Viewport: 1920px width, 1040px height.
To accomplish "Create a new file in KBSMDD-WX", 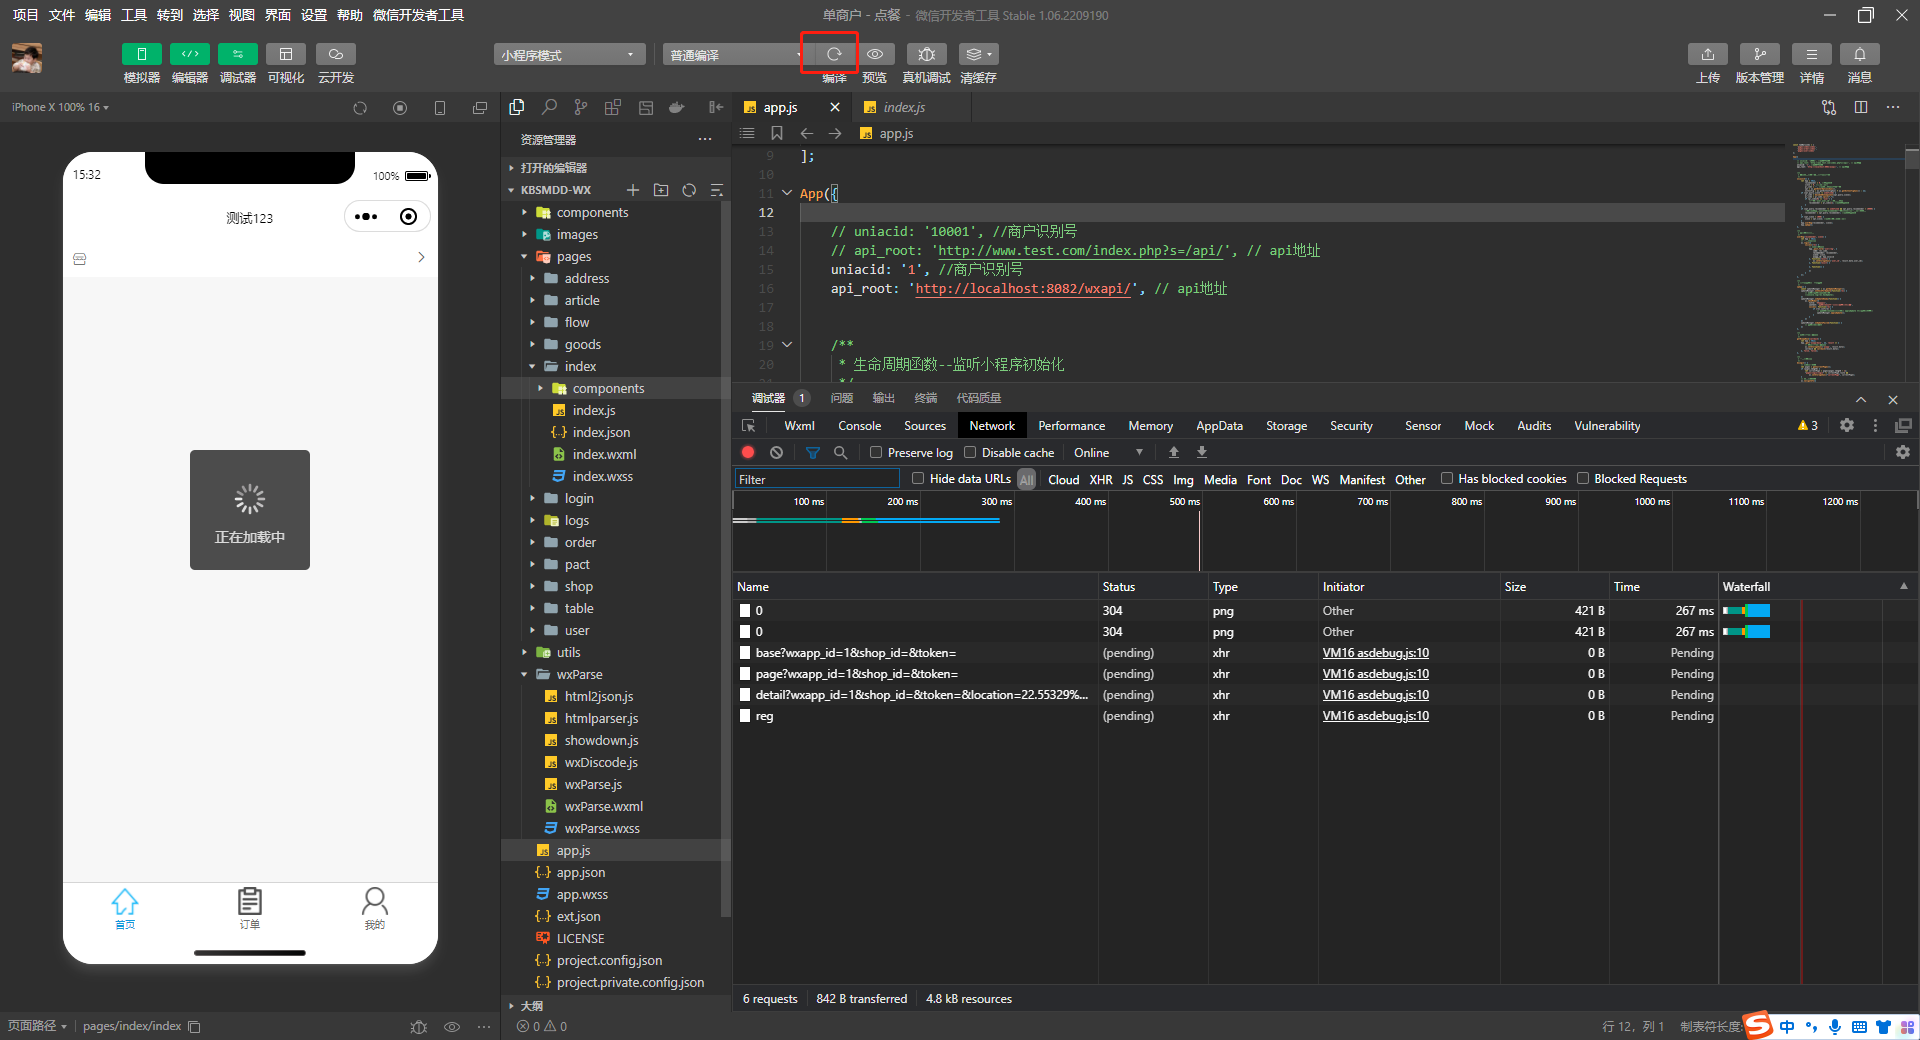I will (632, 190).
